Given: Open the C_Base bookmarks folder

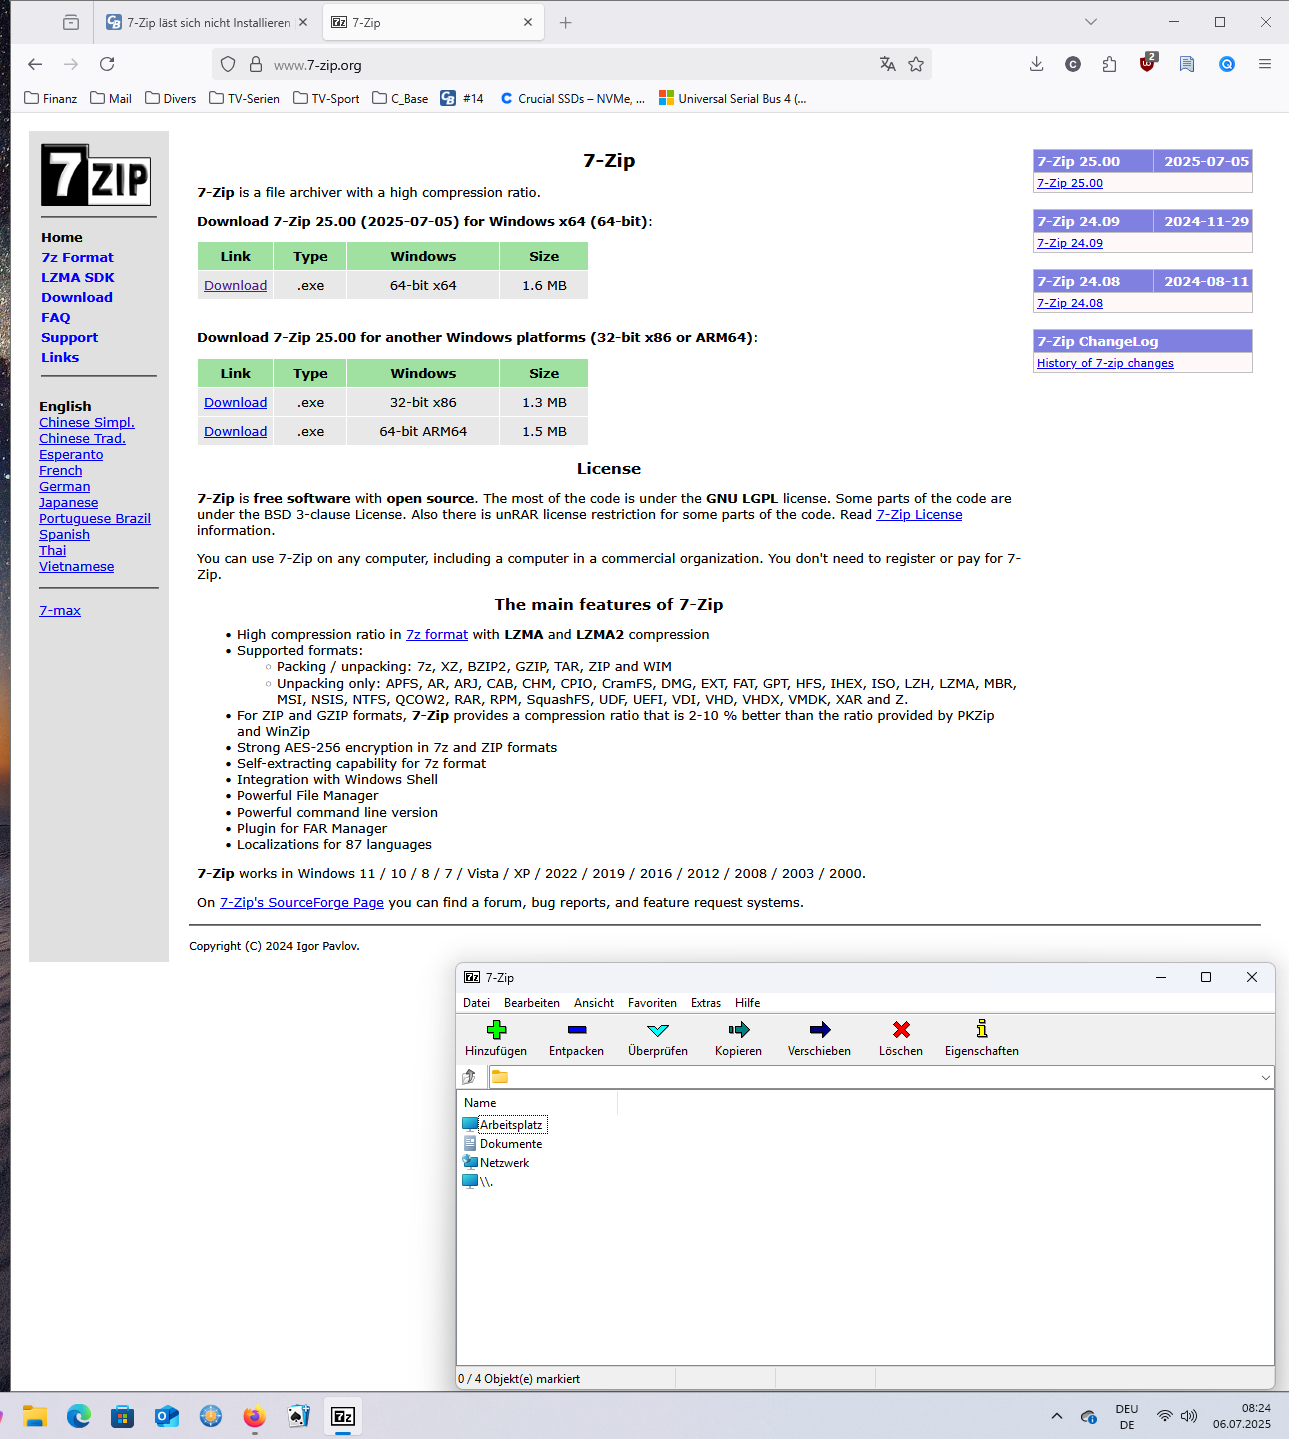Looking at the screenshot, I should pyautogui.click(x=400, y=98).
